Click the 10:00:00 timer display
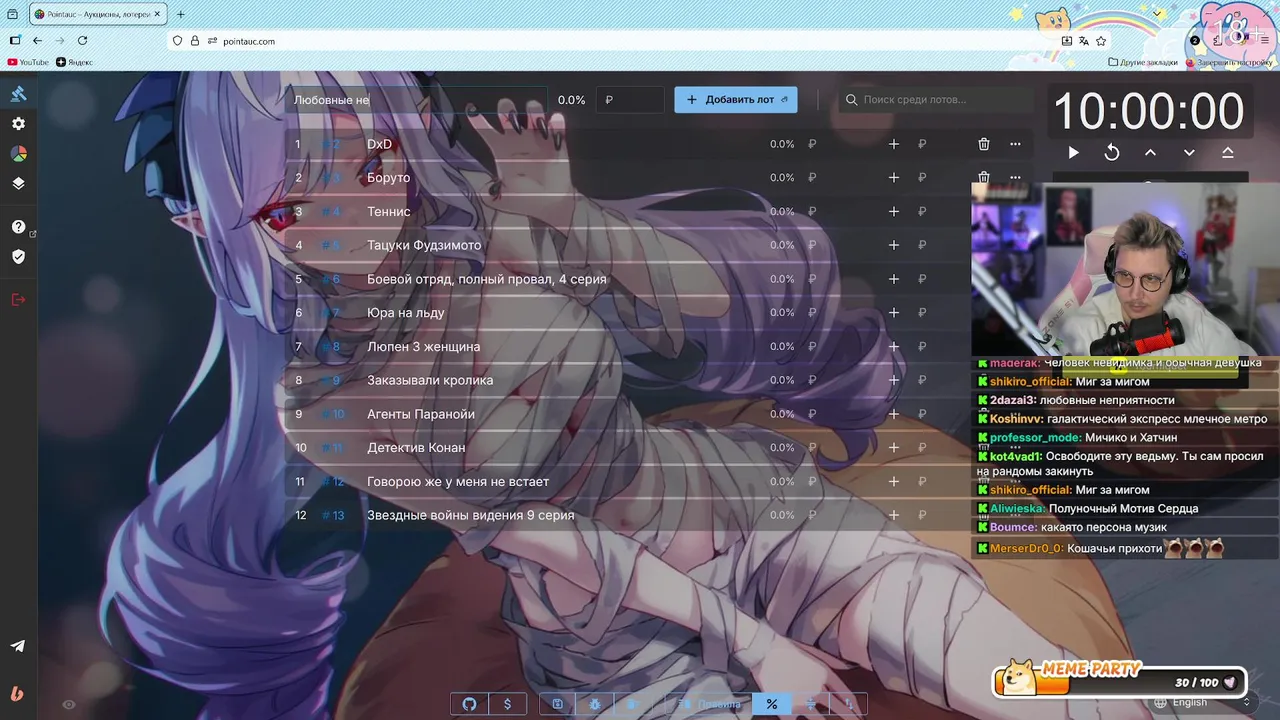1280x720 pixels. pyautogui.click(x=1148, y=111)
